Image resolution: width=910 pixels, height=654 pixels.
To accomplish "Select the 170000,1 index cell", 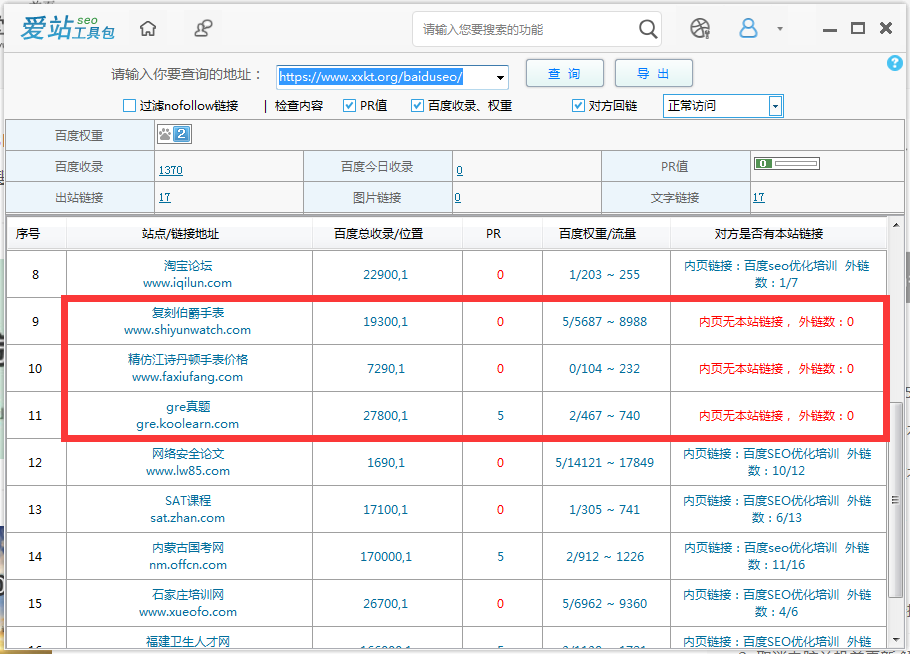I will pos(386,557).
